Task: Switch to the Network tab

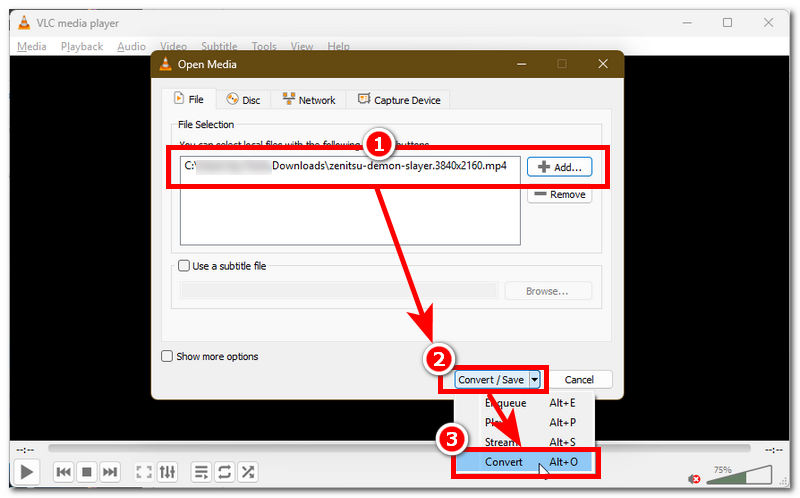Action: pyautogui.click(x=309, y=100)
